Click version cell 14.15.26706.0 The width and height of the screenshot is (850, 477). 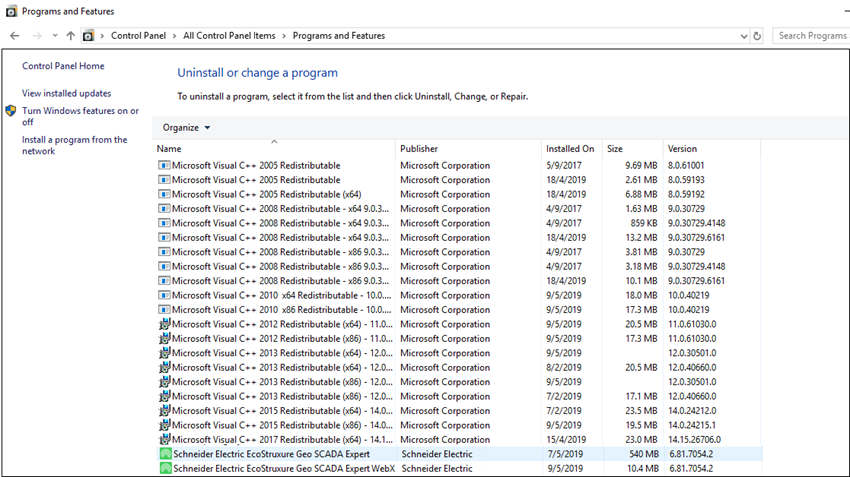click(694, 440)
